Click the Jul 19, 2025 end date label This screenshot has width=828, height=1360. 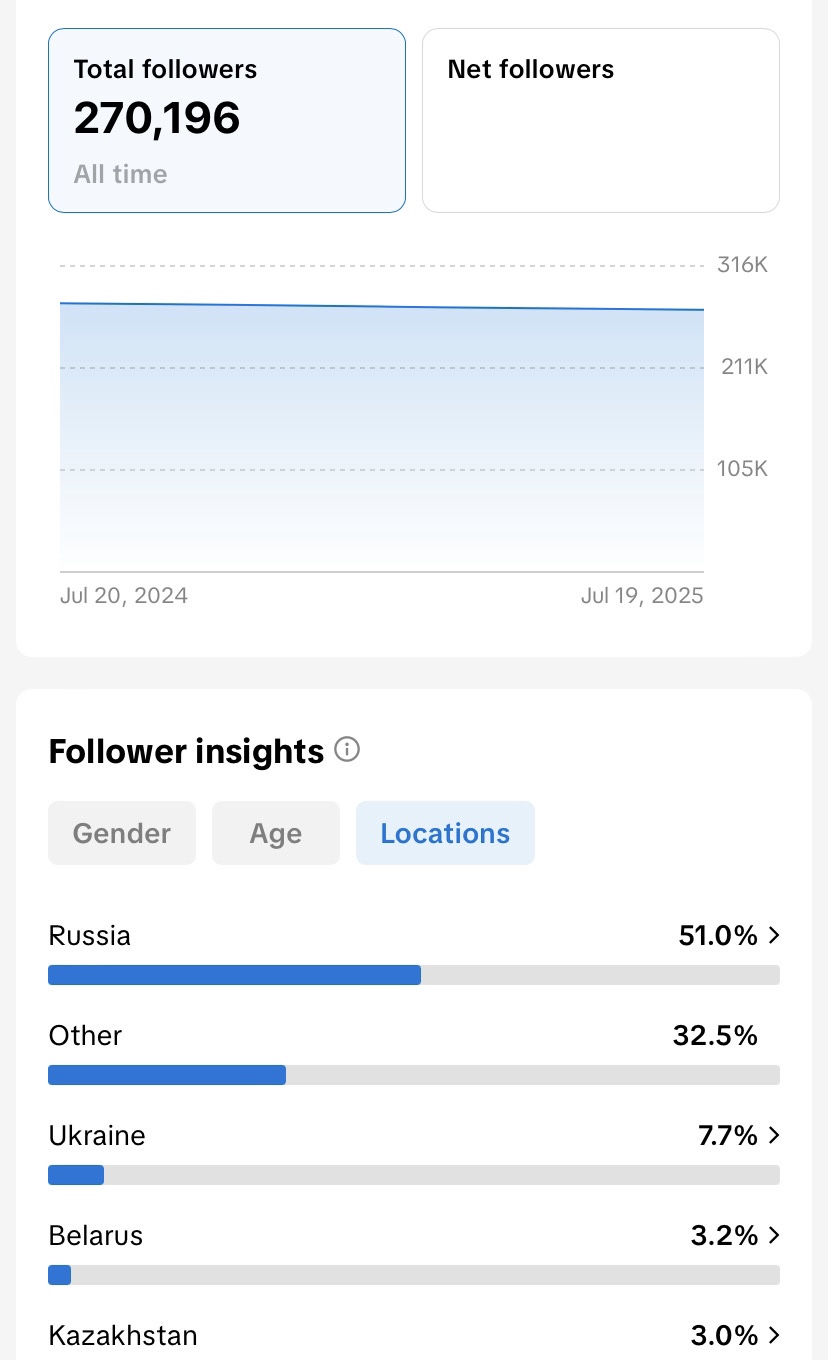(642, 596)
